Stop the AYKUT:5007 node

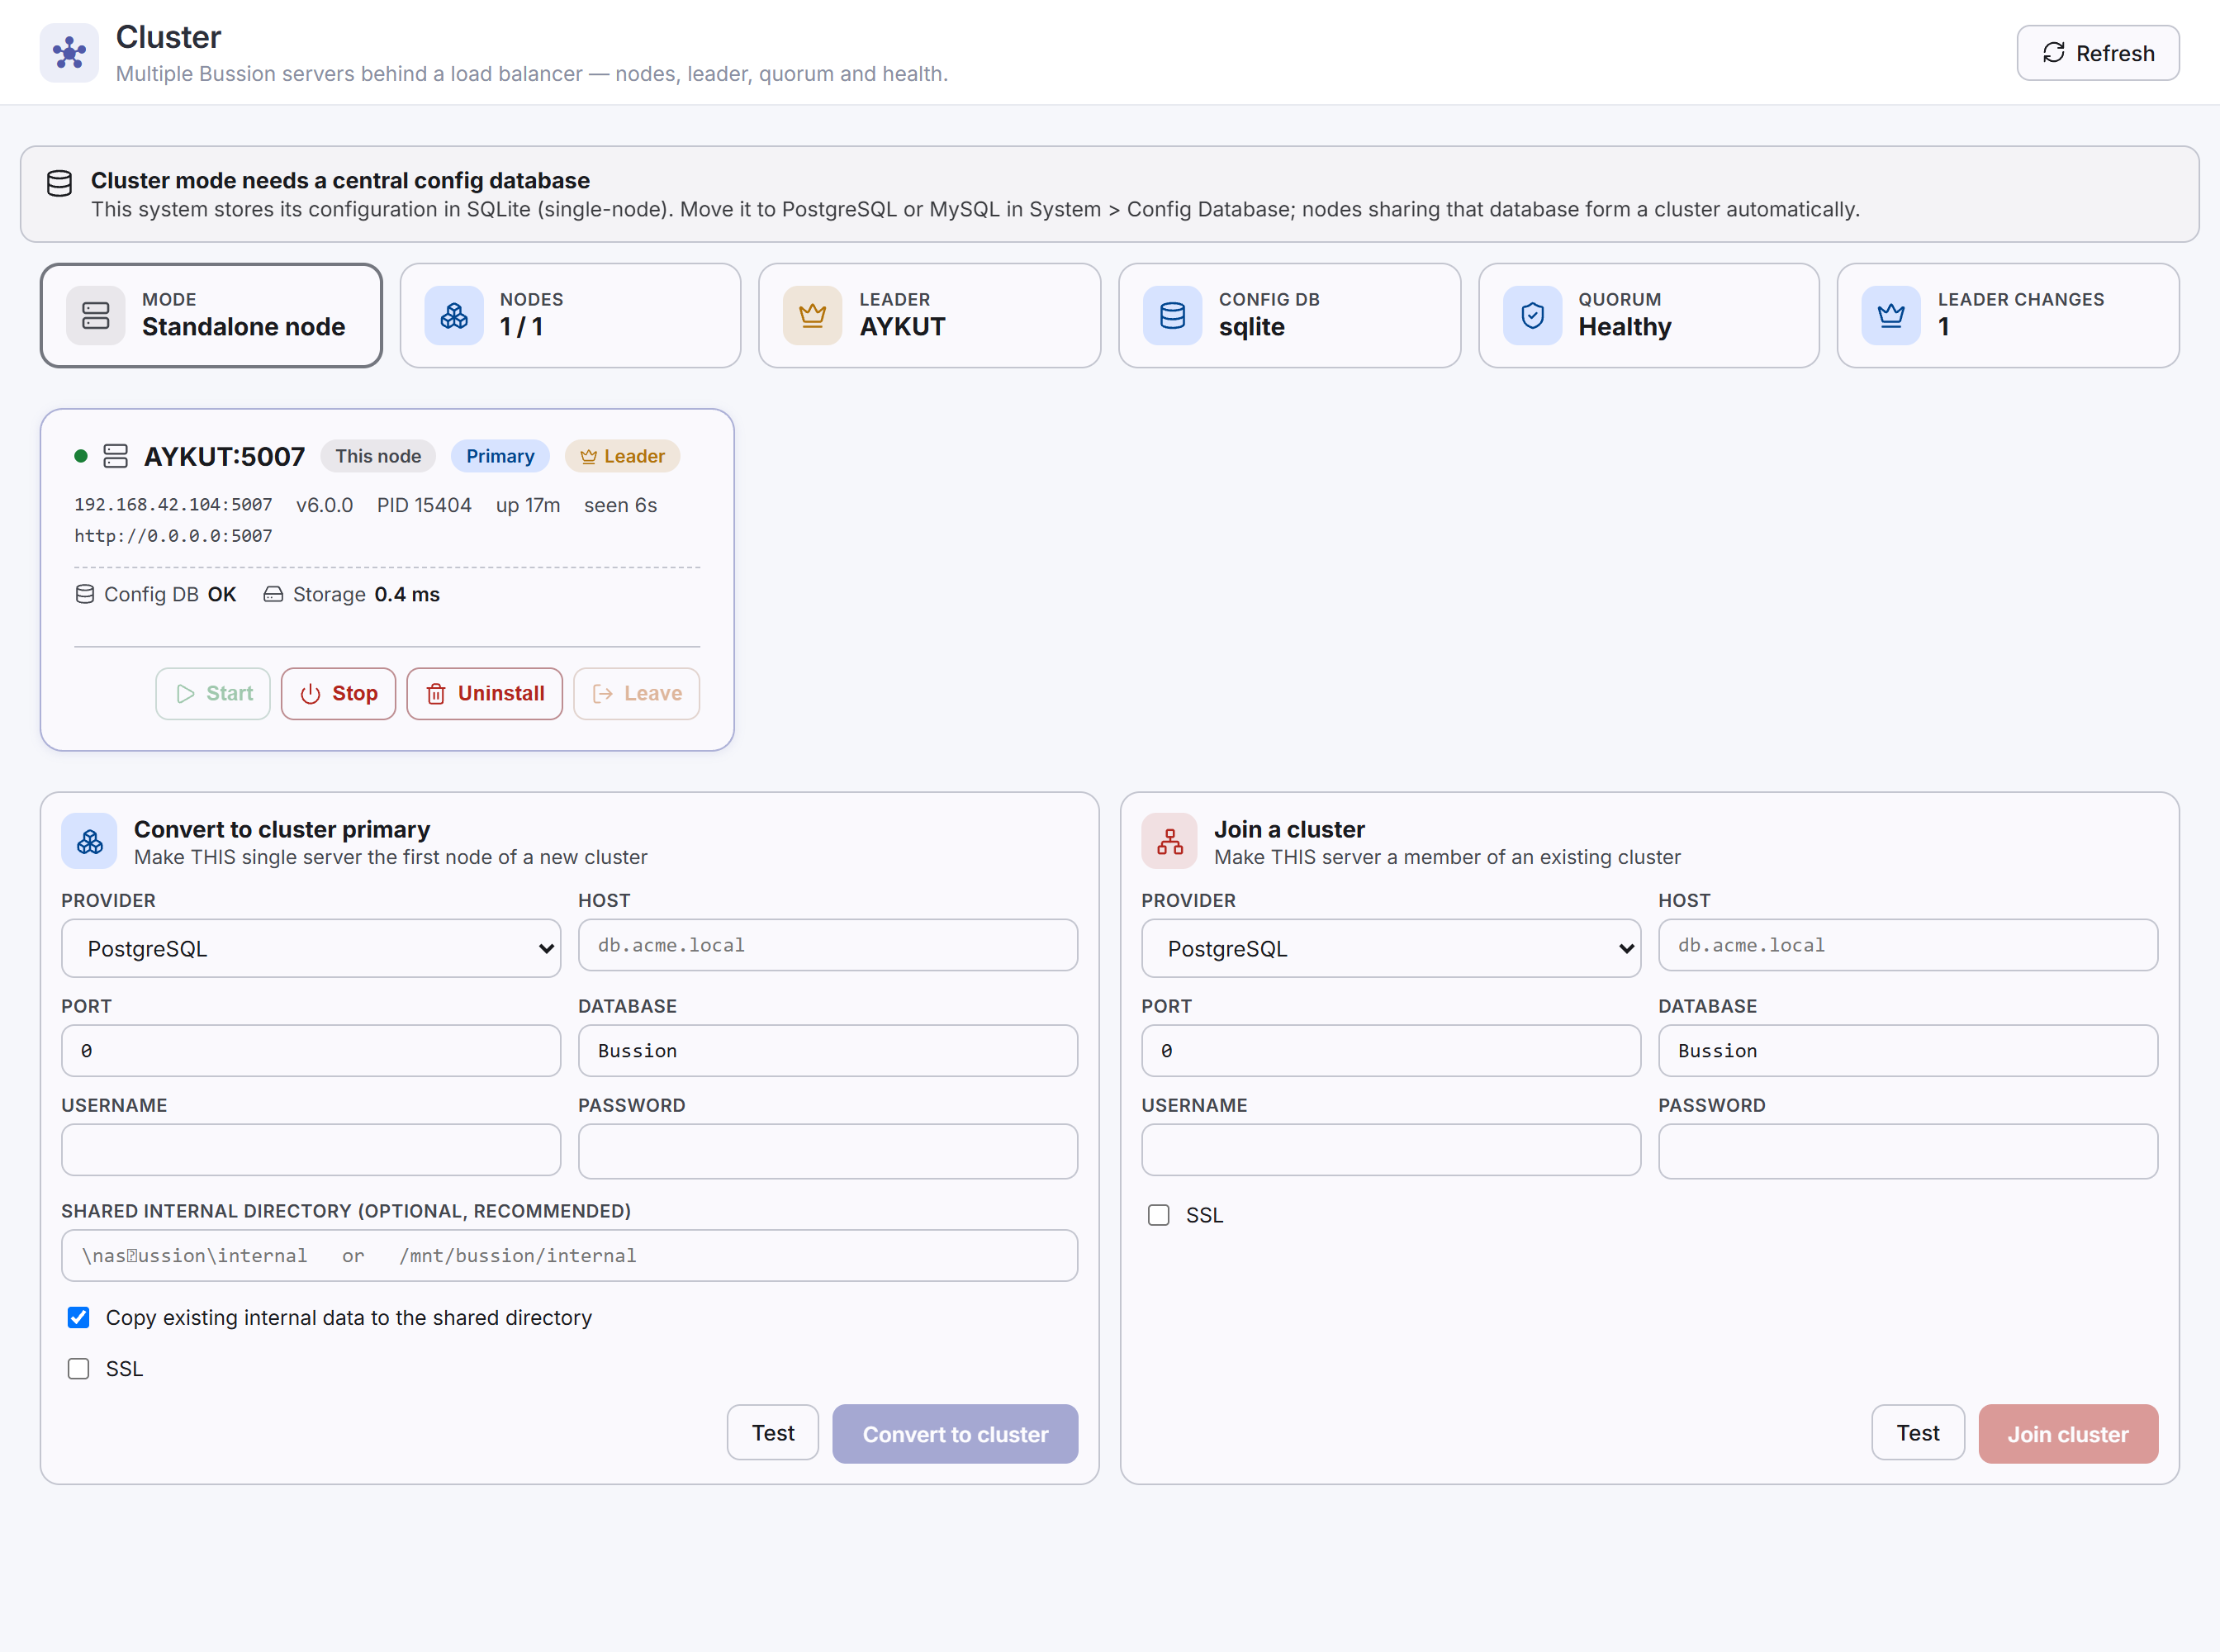(x=338, y=694)
